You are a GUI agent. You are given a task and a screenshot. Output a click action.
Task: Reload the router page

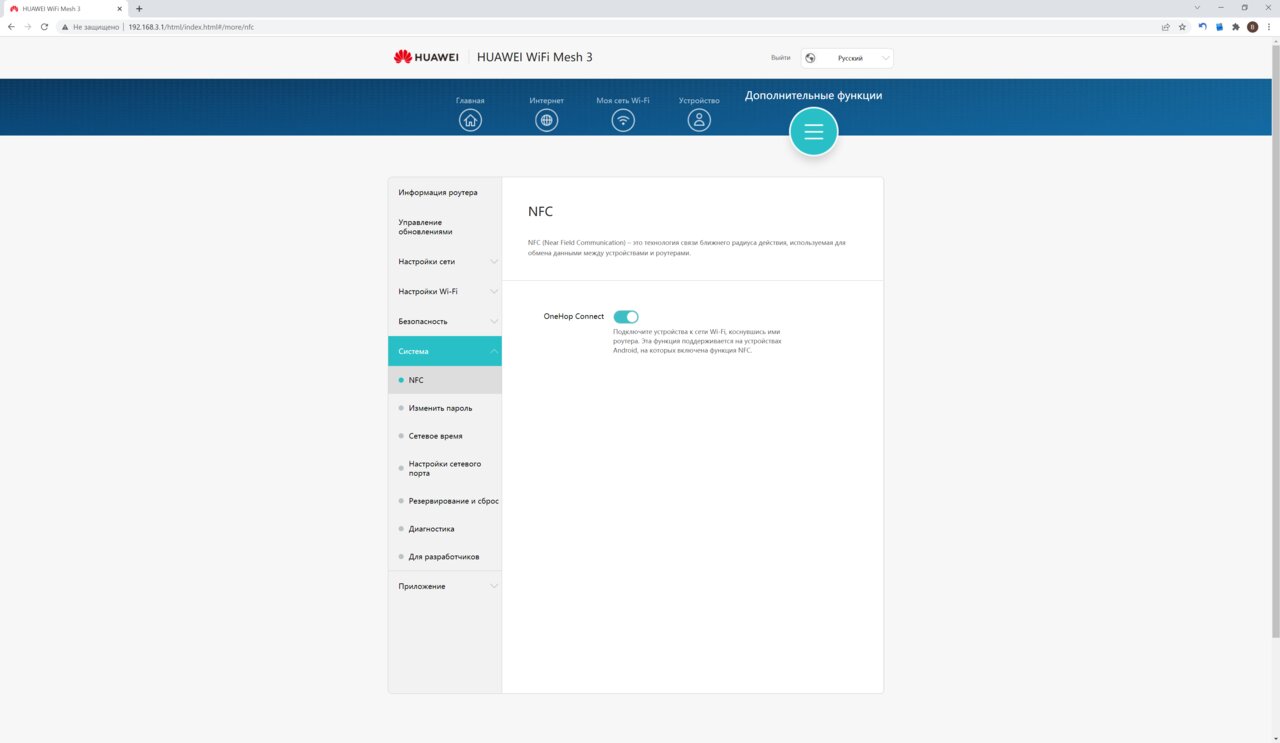(x=44, y=27)
